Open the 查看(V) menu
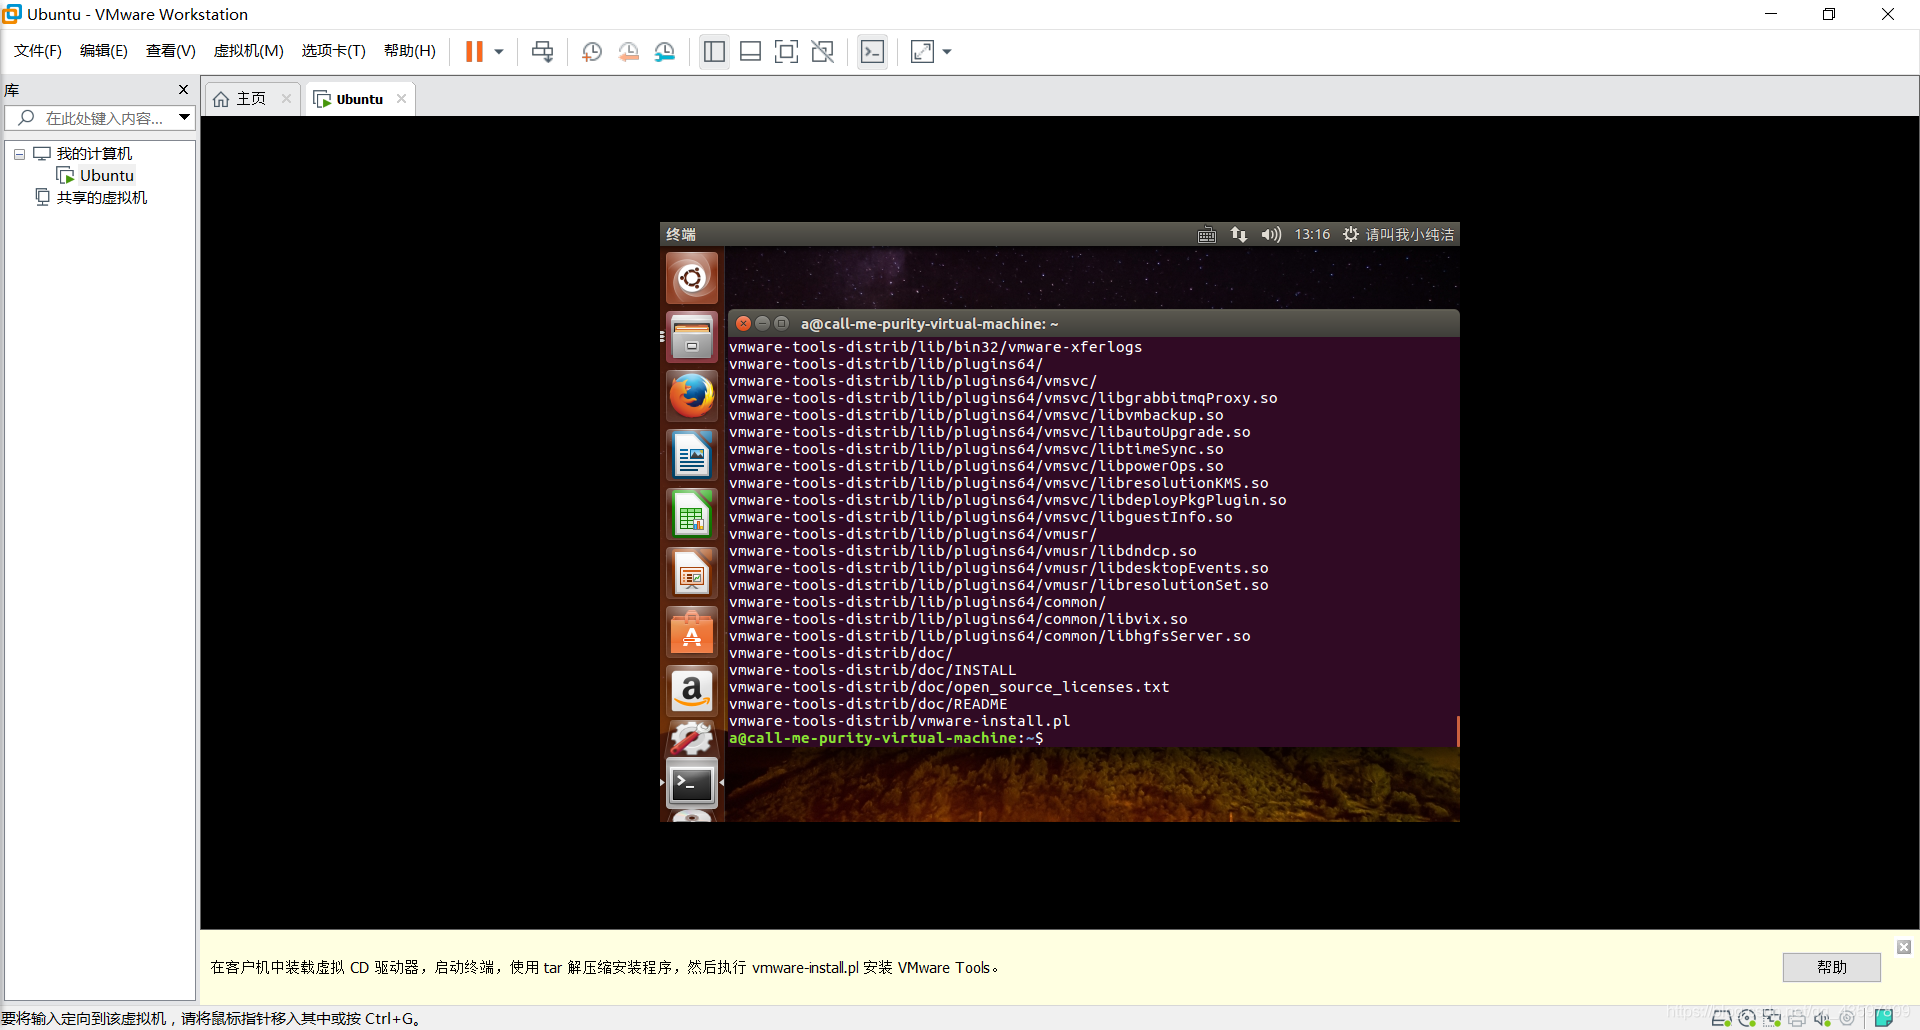 171,51
